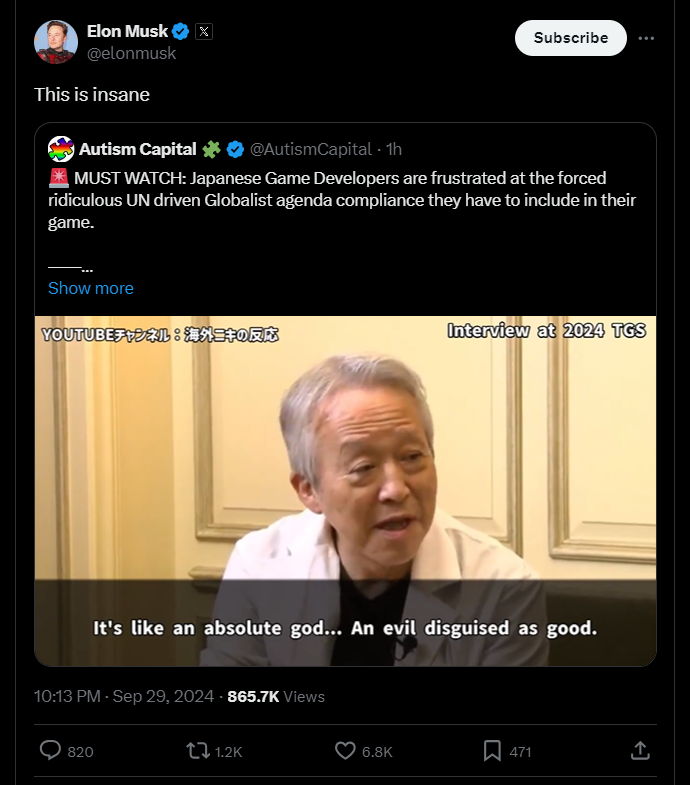Like the post with heart icon

click(345, 751)
